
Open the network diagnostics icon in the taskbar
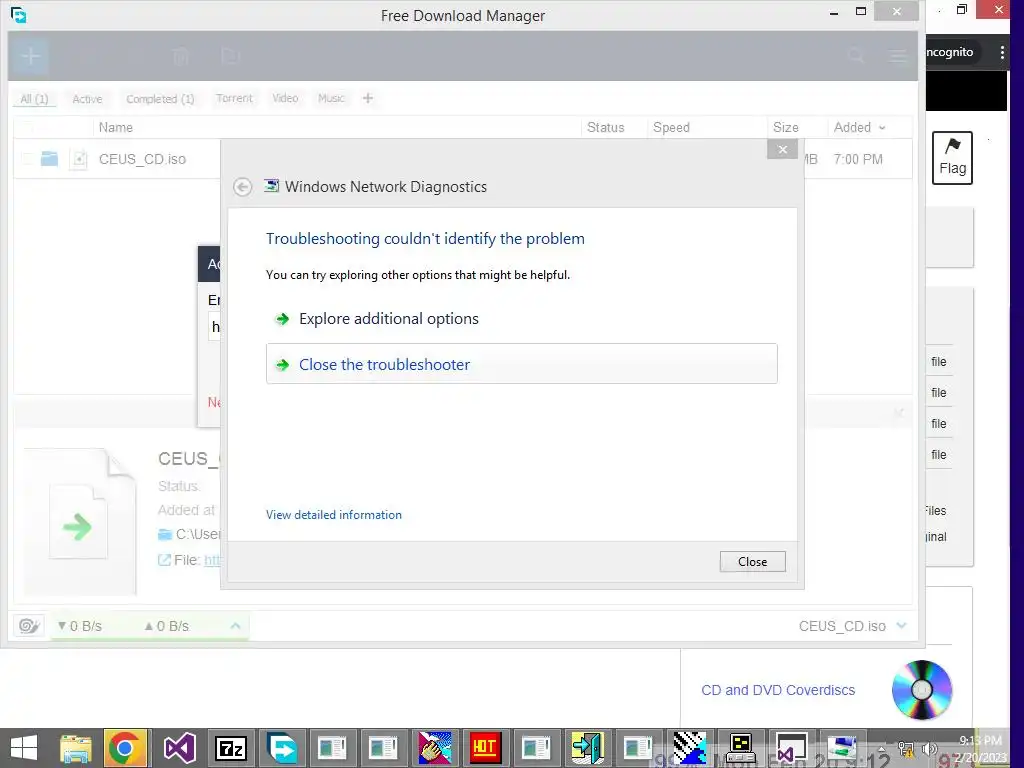(x=842, y=748)
